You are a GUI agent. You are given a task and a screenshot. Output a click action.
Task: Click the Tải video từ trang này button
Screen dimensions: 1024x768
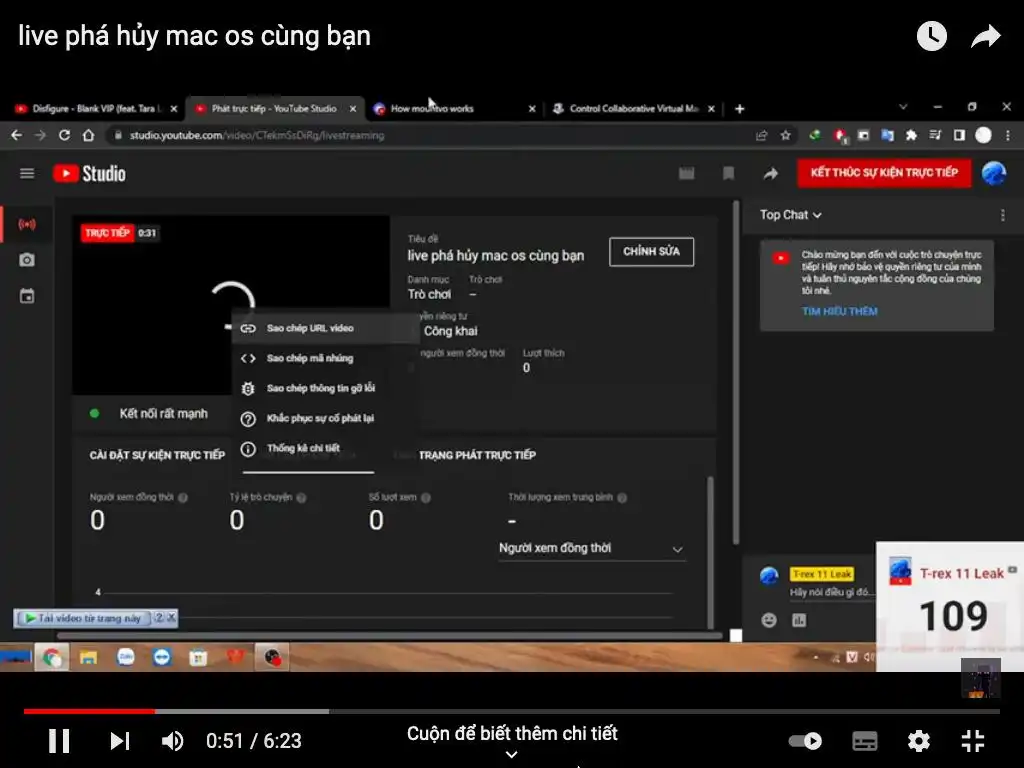pos(82,618)
